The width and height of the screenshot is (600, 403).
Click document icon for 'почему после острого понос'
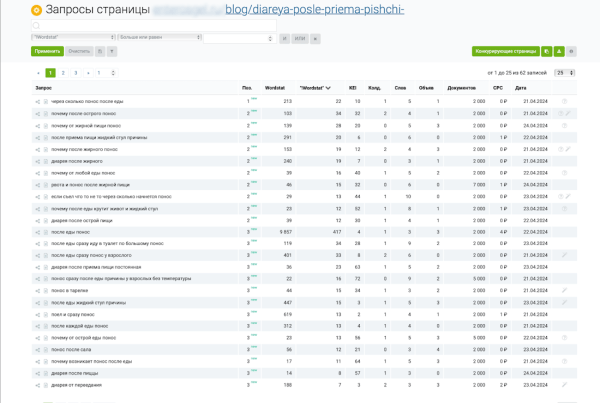click(x=45, y=114)
